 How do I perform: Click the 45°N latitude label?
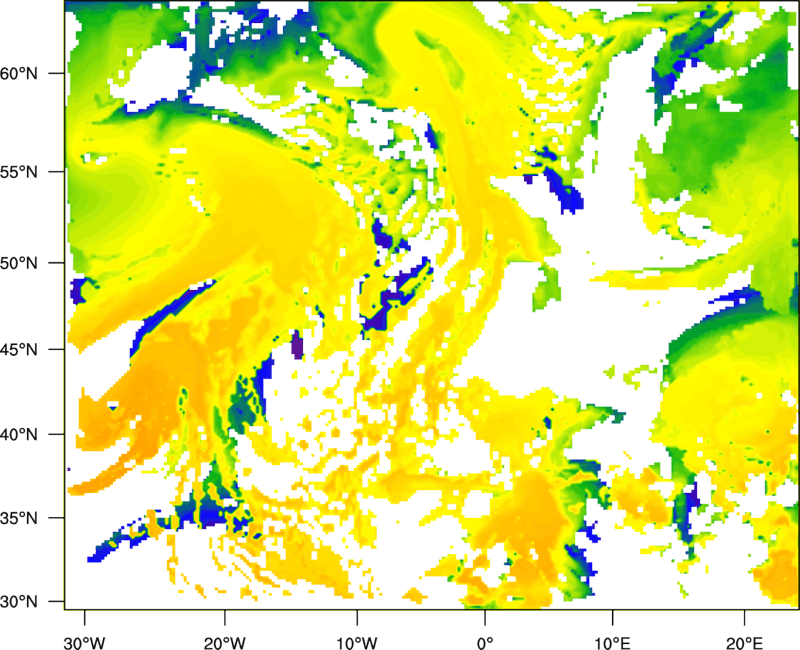pyautogui.click(x=19, y=350)
